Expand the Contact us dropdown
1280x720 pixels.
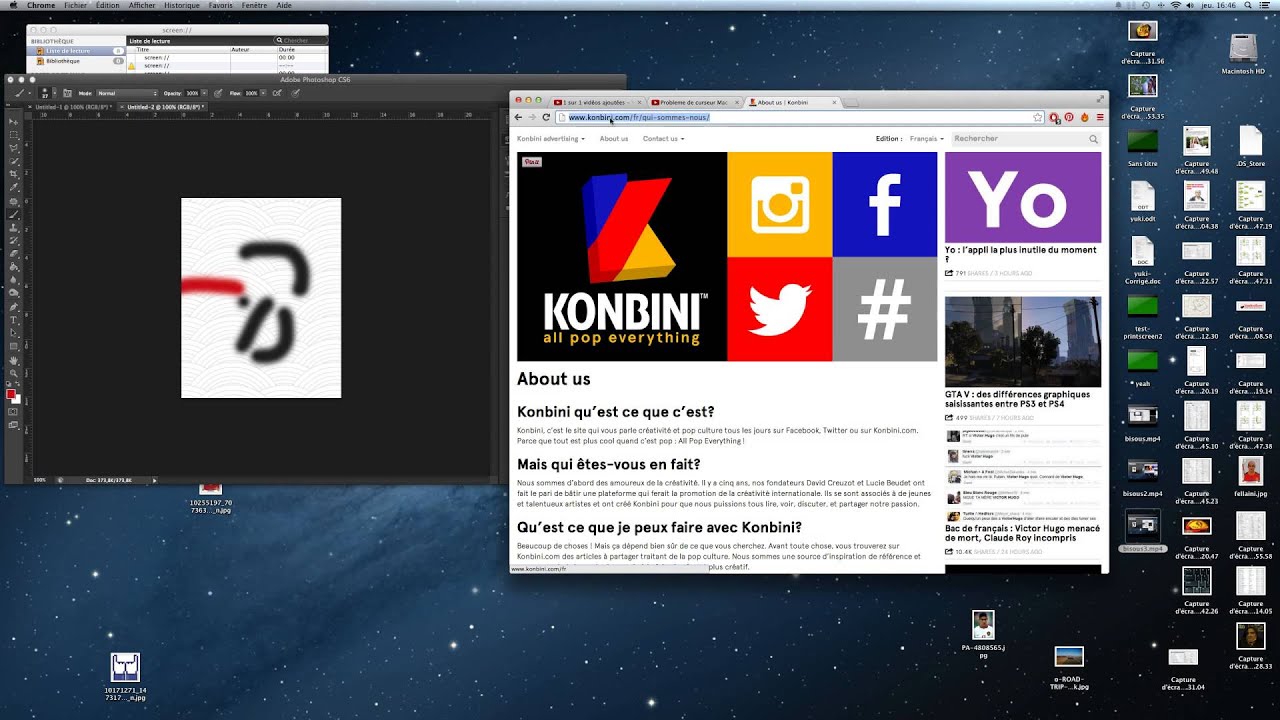(664, 139)
